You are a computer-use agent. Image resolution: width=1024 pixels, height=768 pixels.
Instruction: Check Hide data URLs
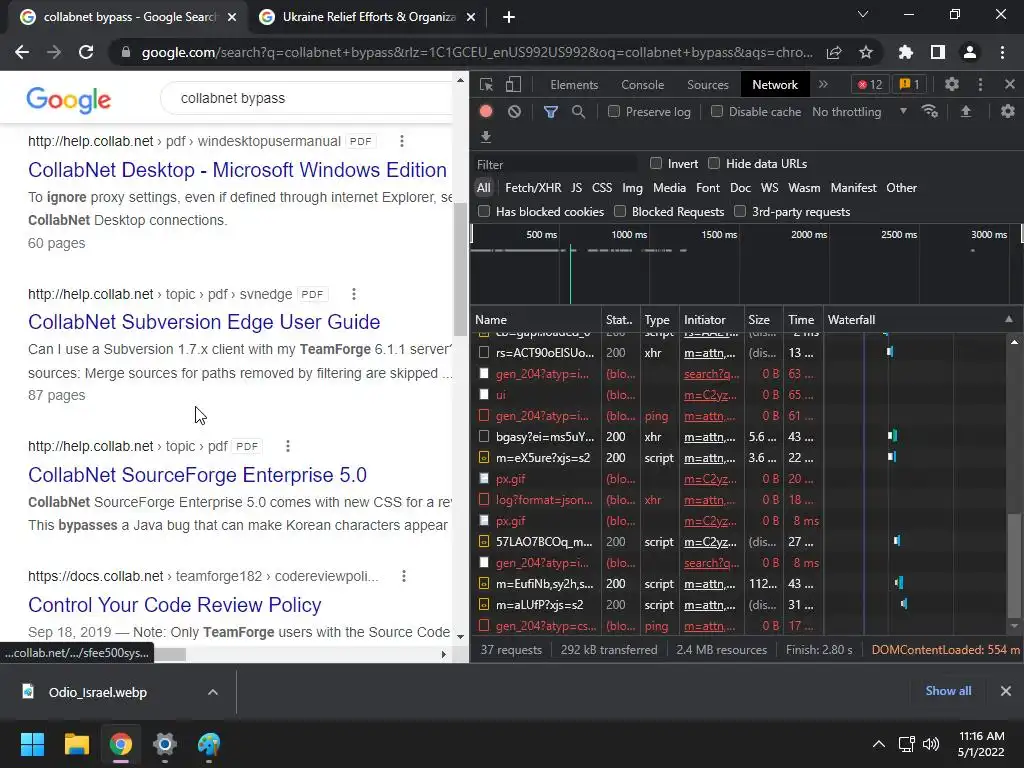point(714,163)
